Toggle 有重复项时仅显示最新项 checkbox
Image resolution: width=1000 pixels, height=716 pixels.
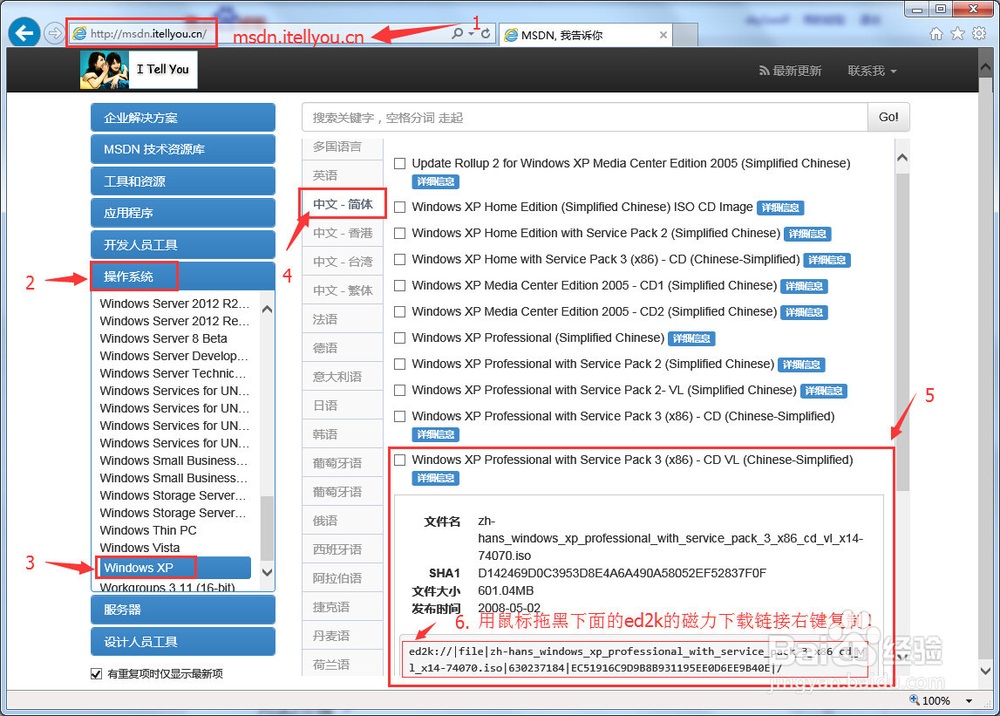point(97,674)
